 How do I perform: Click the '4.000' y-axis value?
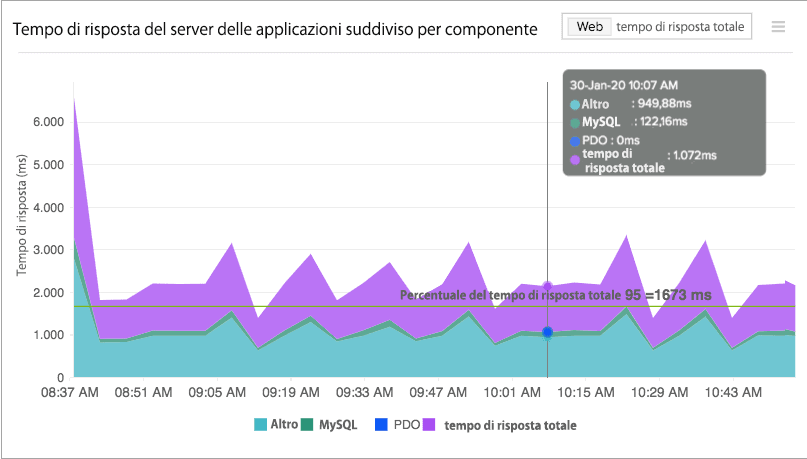(x=48, y=208)
